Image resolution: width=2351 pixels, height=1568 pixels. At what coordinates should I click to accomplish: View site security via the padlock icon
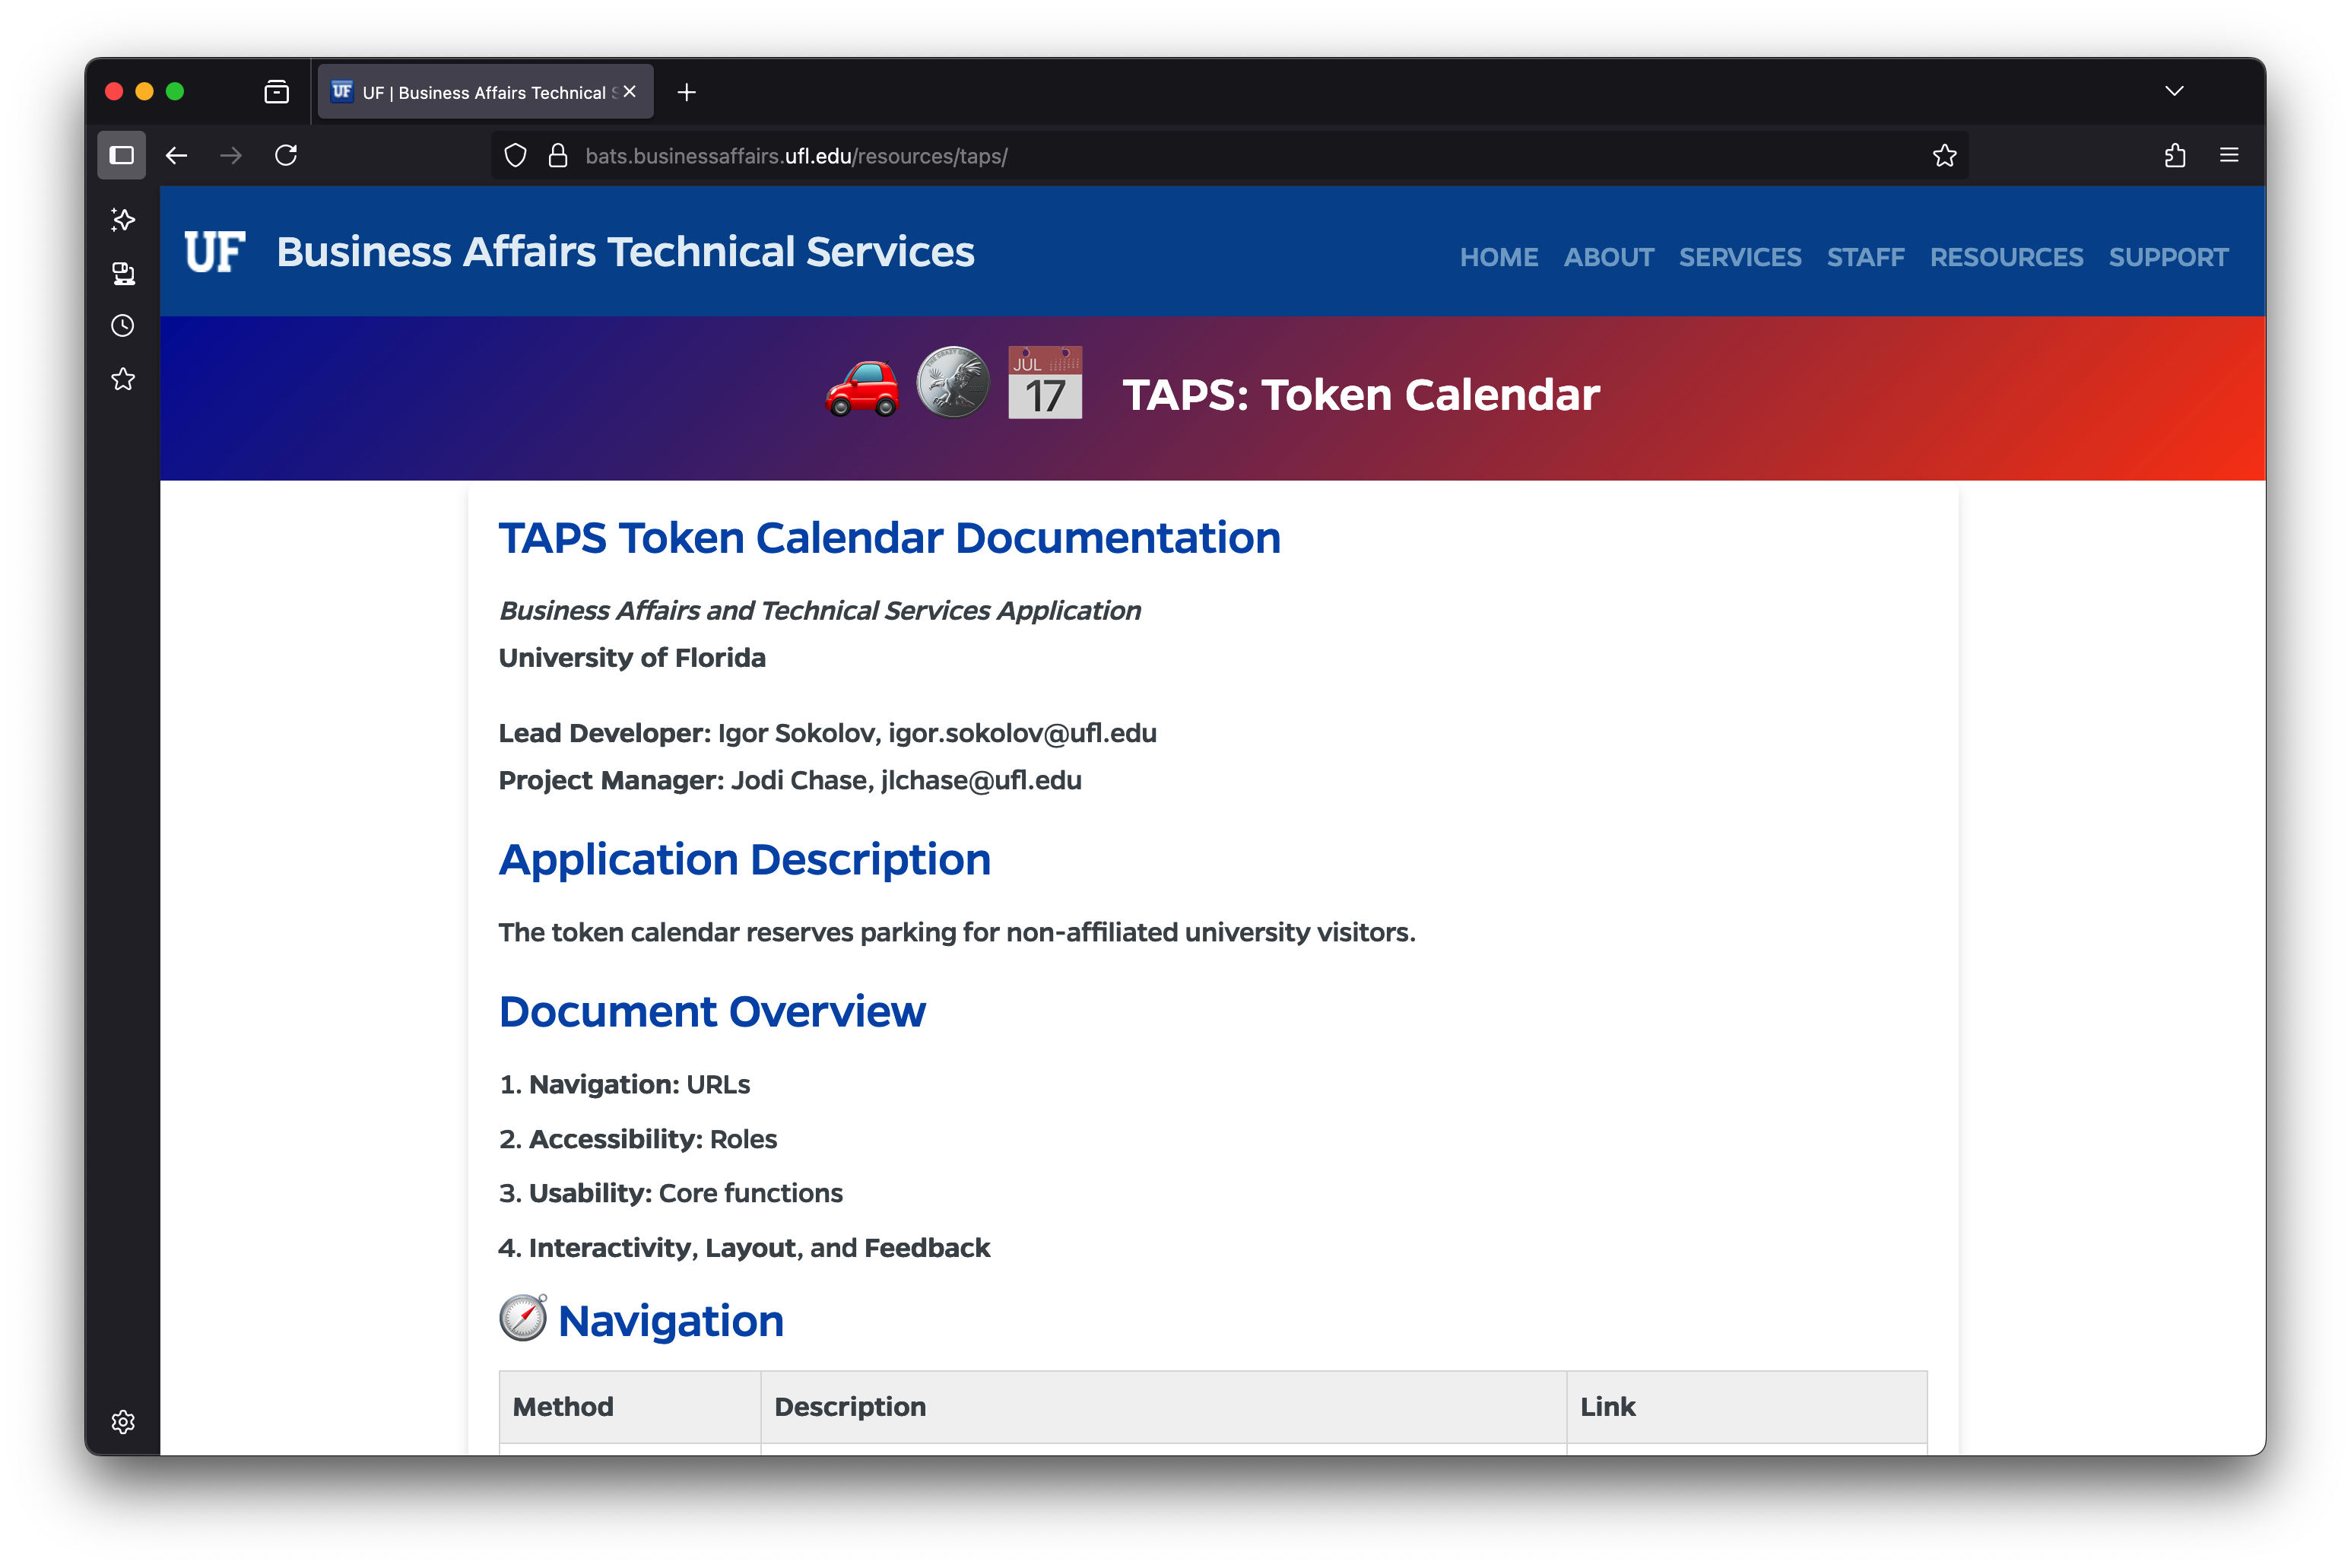tap(558, 155)
